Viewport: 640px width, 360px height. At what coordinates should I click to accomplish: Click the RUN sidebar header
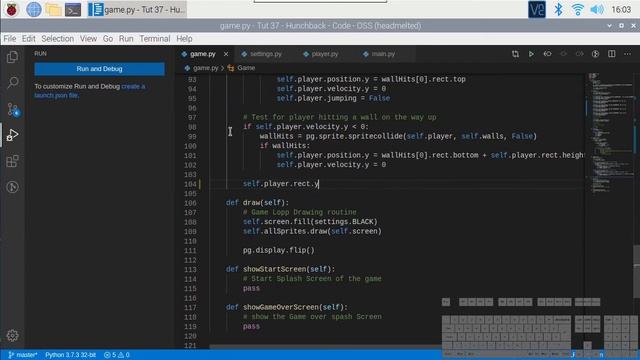coord(40,54)
